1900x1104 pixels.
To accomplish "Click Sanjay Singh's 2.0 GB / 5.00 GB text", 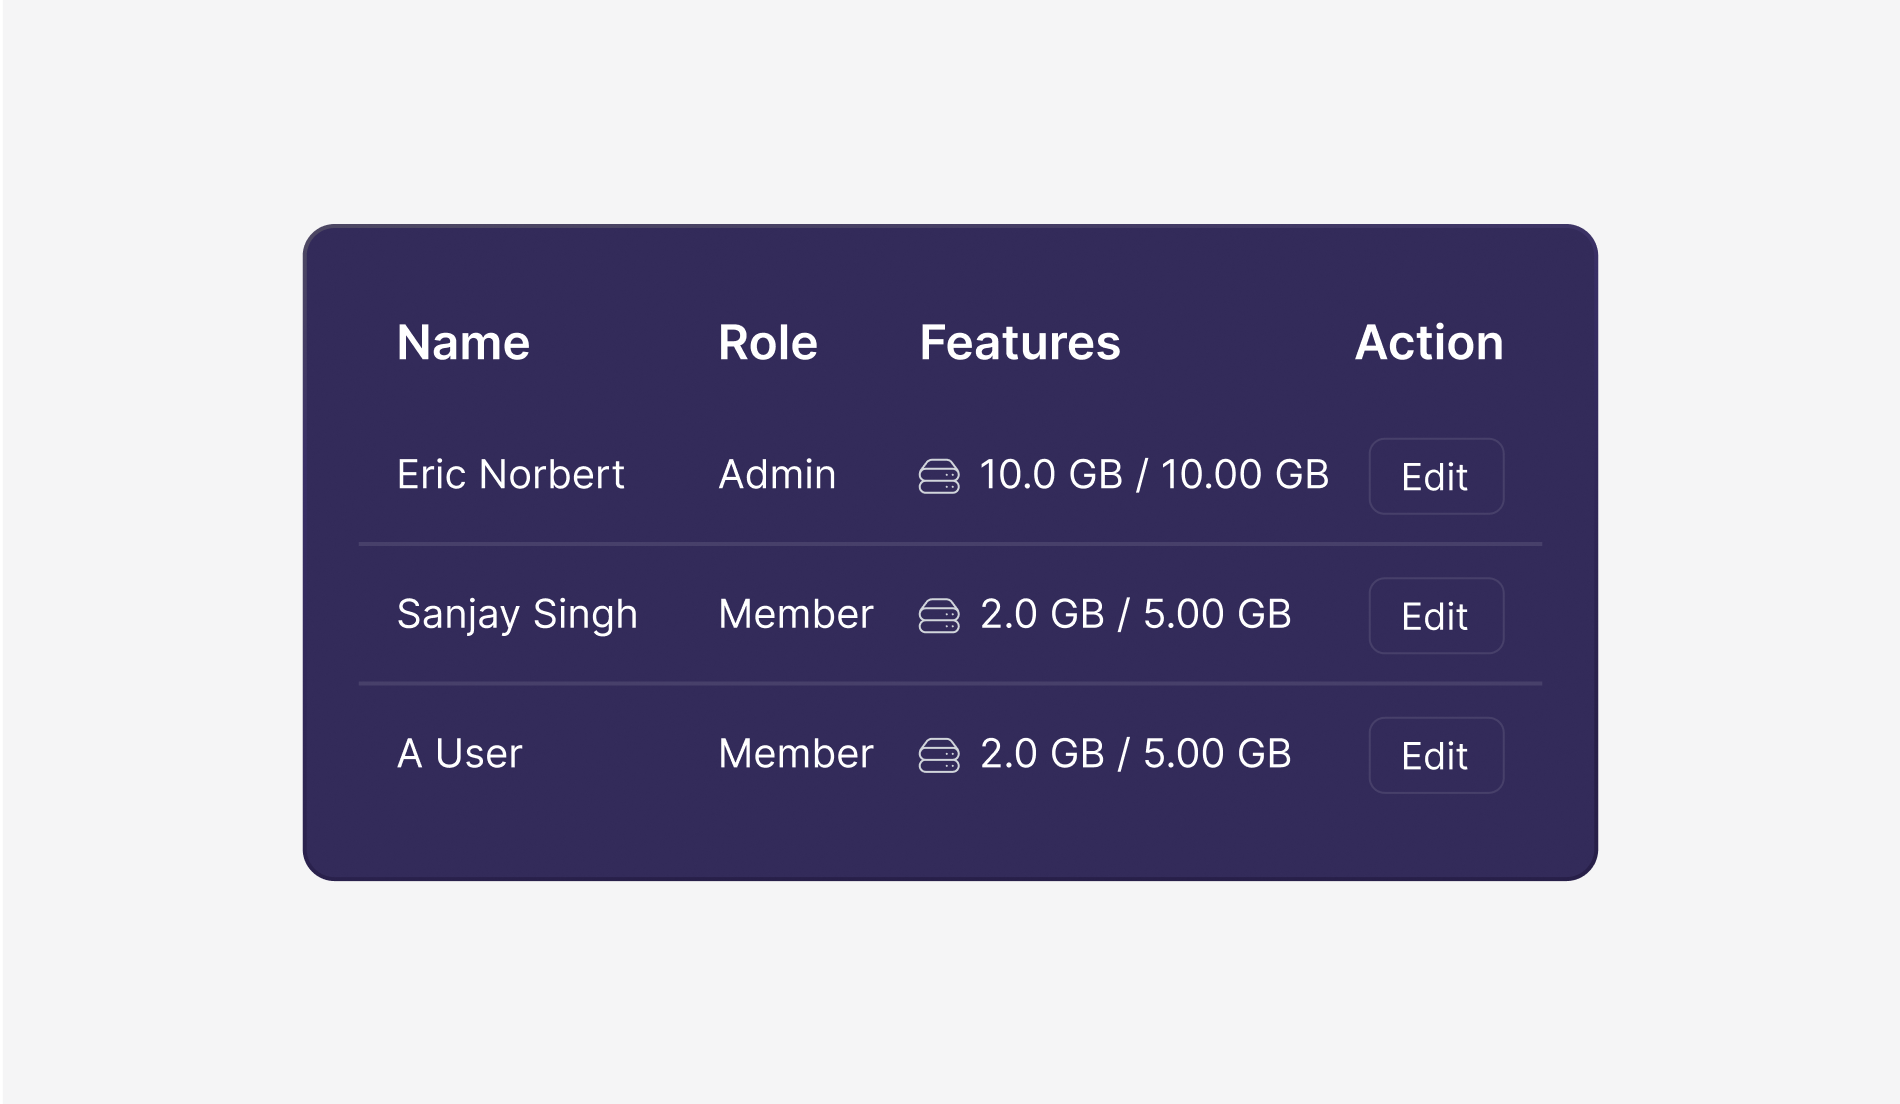I will [1135, 615].
